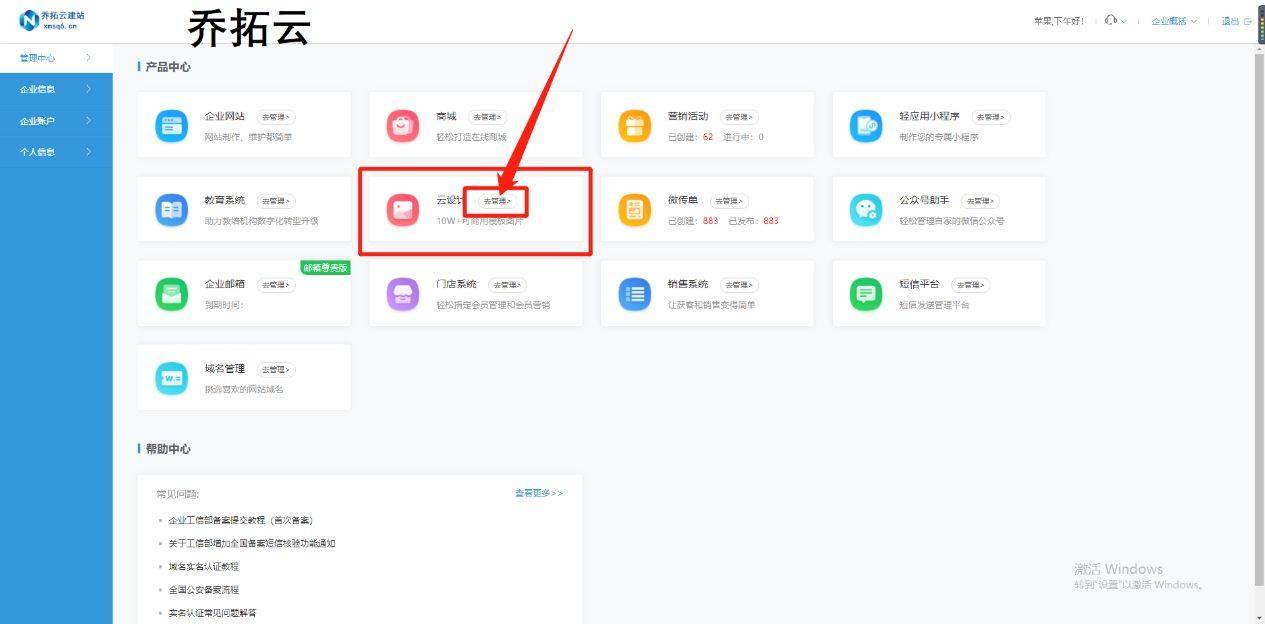
Task: Click 去管理 for 微传单
Action: point(729,201)
